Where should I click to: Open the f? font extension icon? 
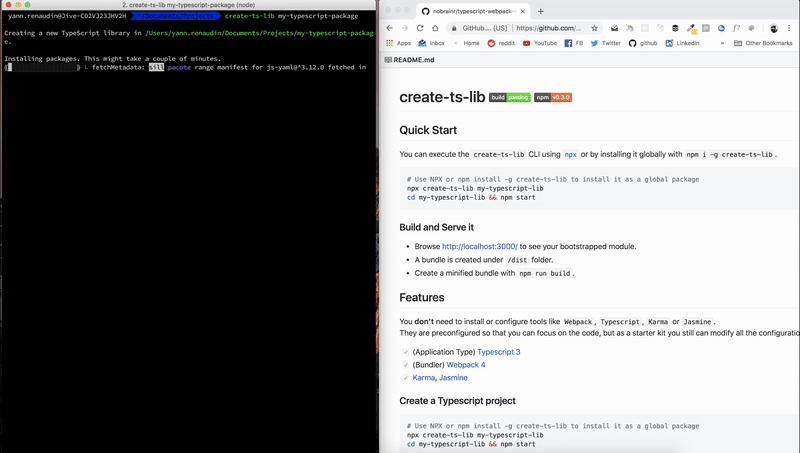pyautogui.click(x=736, y=28)
